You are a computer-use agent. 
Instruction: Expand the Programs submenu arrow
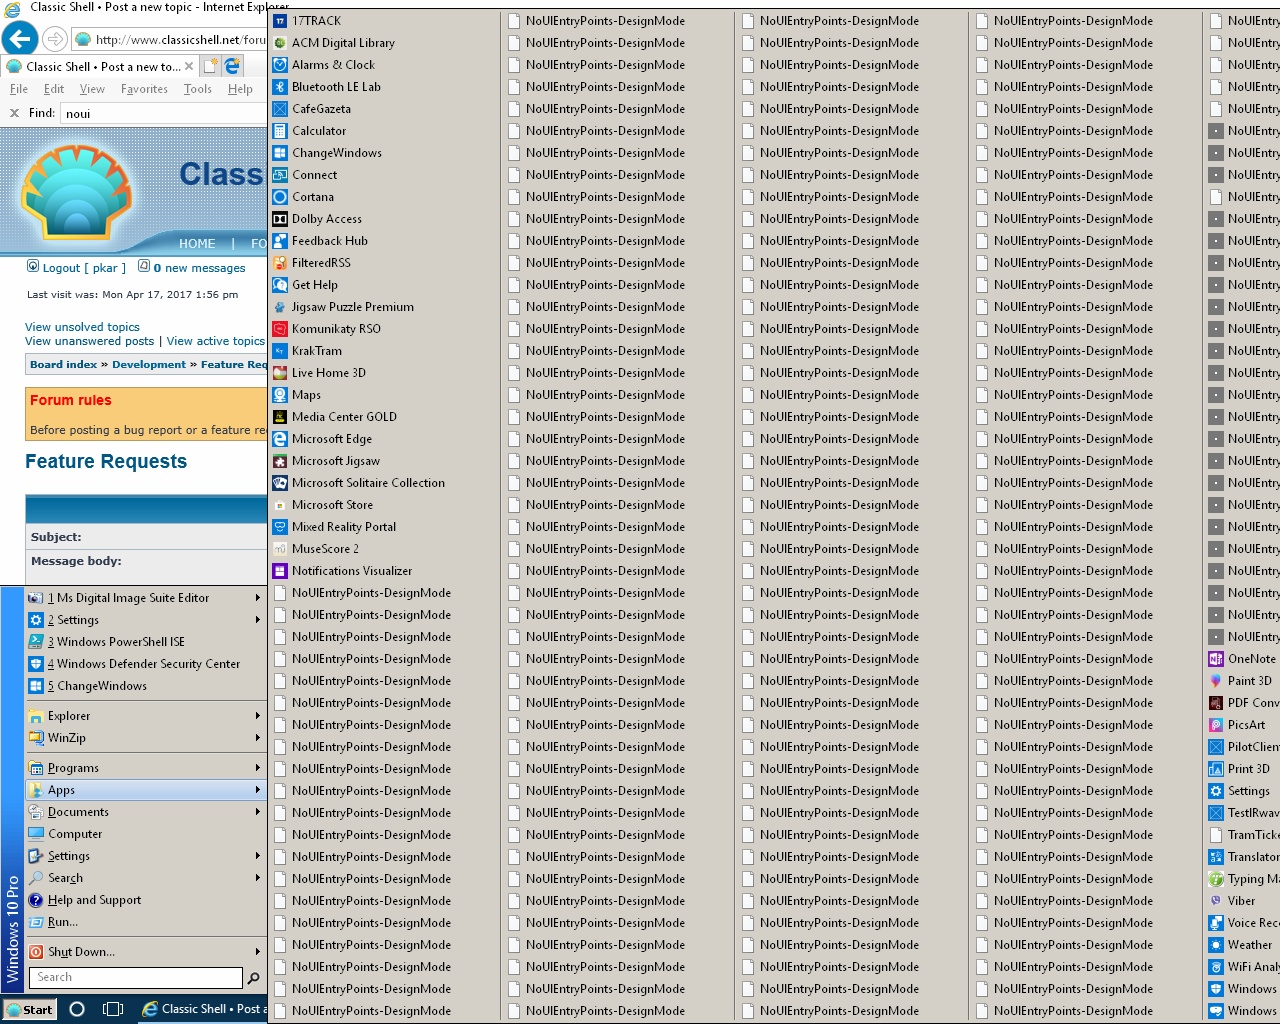click(x=257, y=768)
